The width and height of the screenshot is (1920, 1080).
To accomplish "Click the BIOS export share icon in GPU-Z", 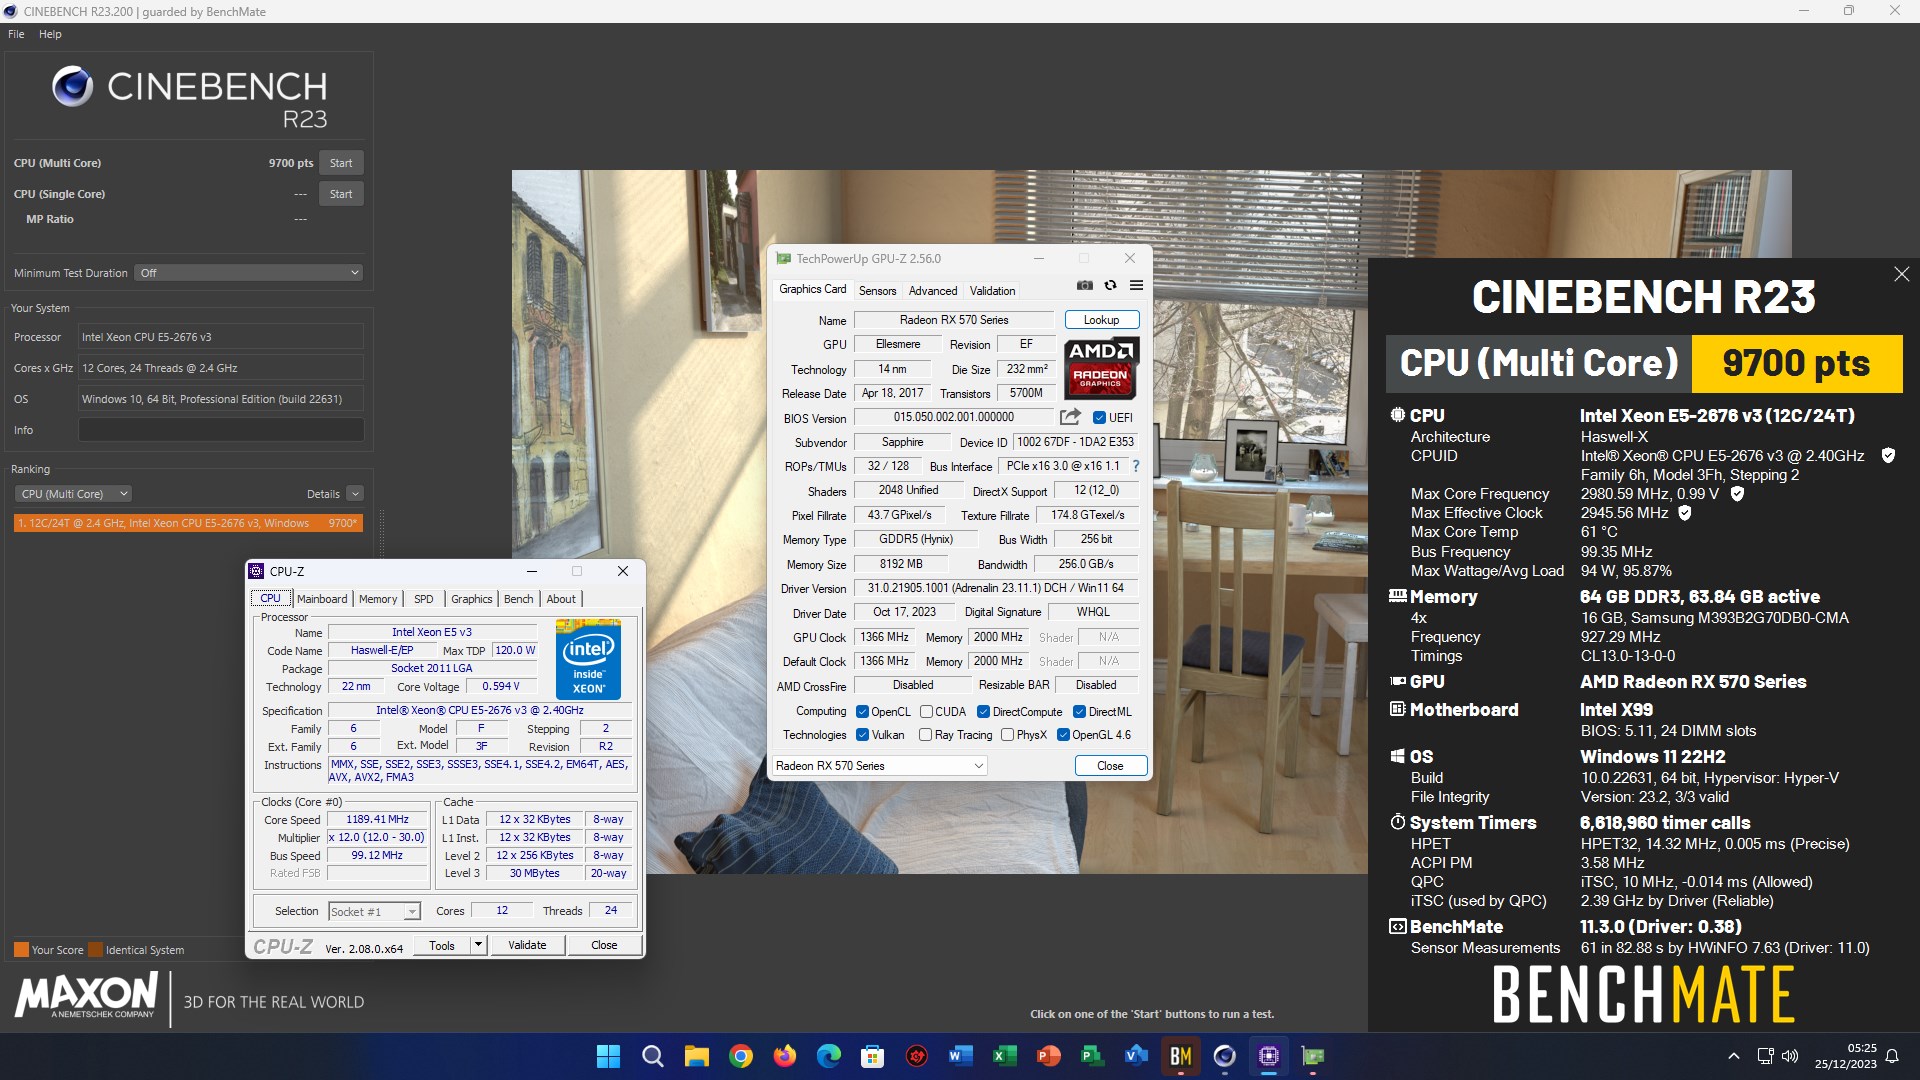I will pyautogui.click(x=1070, y=417).
